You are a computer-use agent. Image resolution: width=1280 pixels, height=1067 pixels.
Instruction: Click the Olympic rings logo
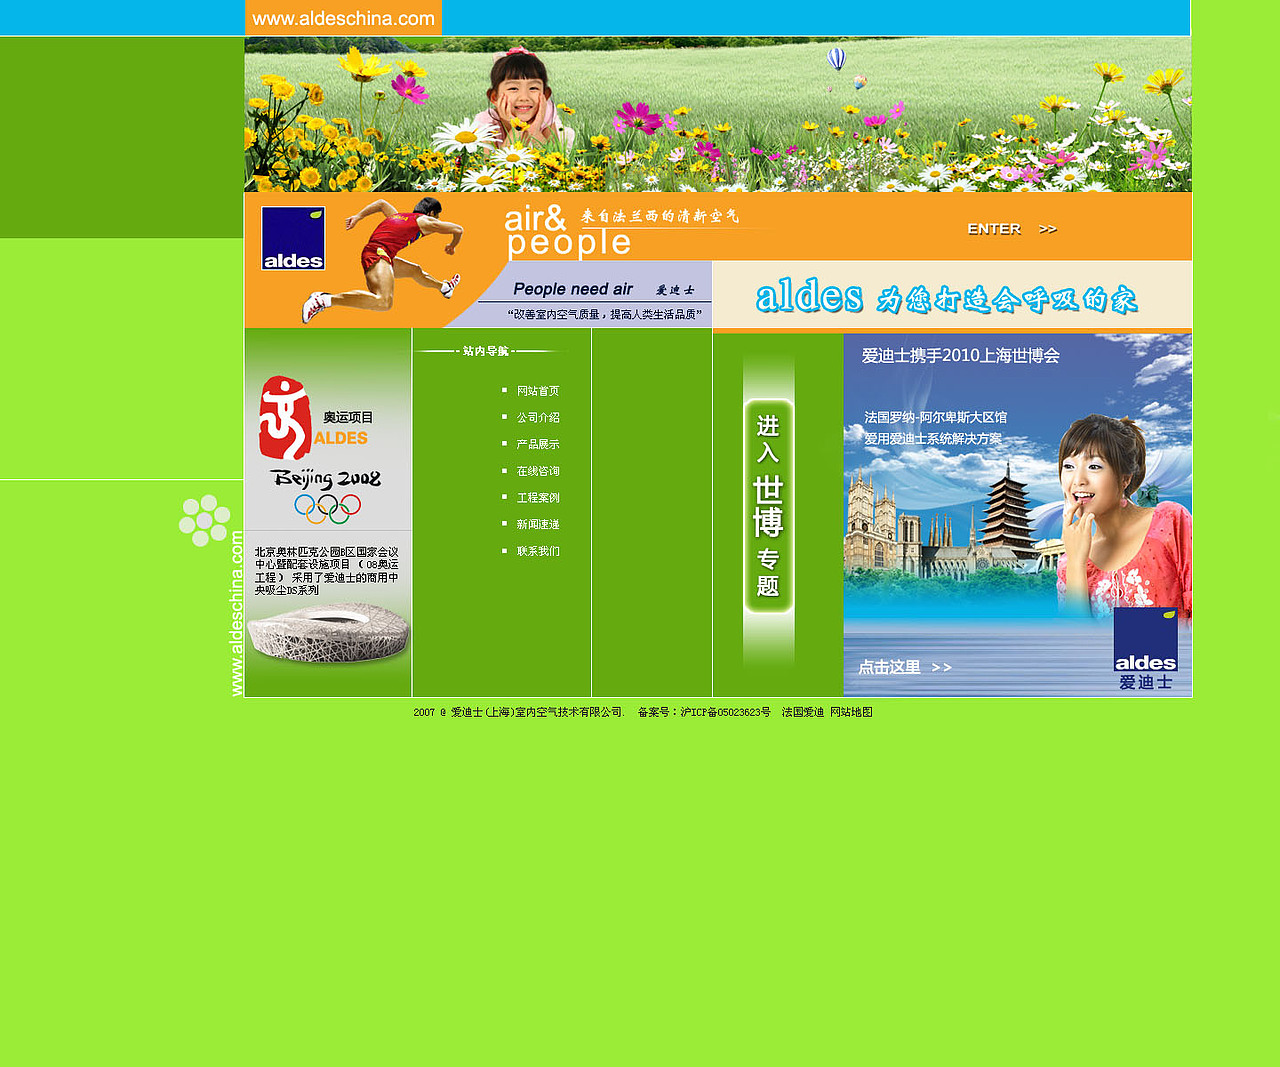(x=327, y=508)
